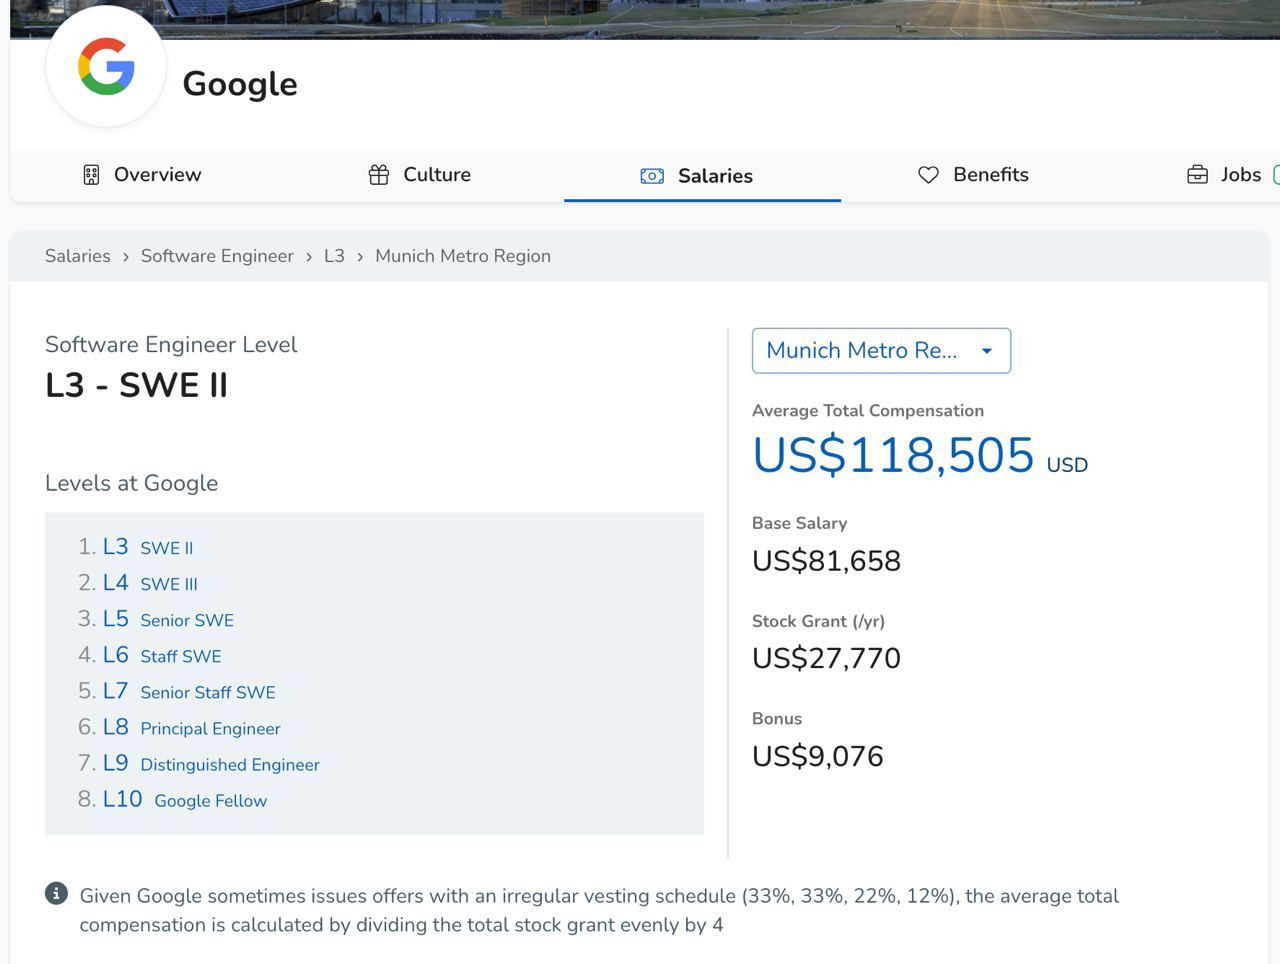
Task: Select the Salaries tab
Action: click(x=702, y=176)
